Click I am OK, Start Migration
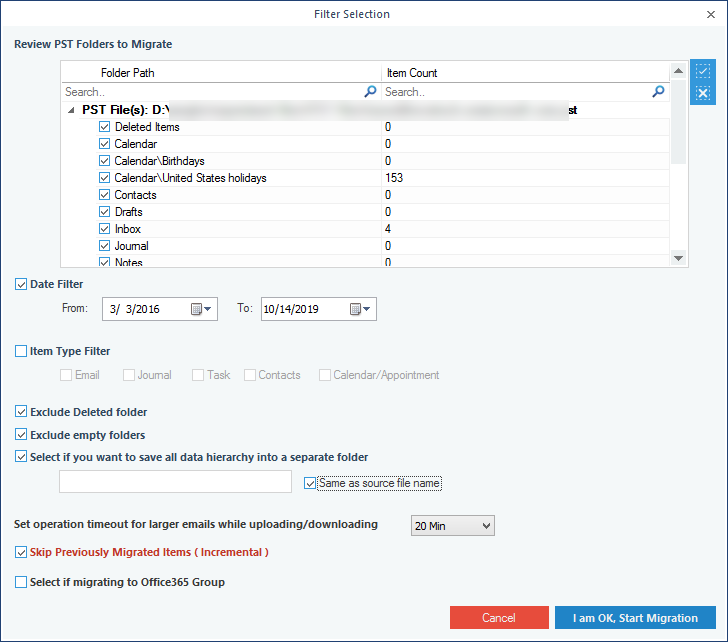728x642 pixels. point(635,618)
